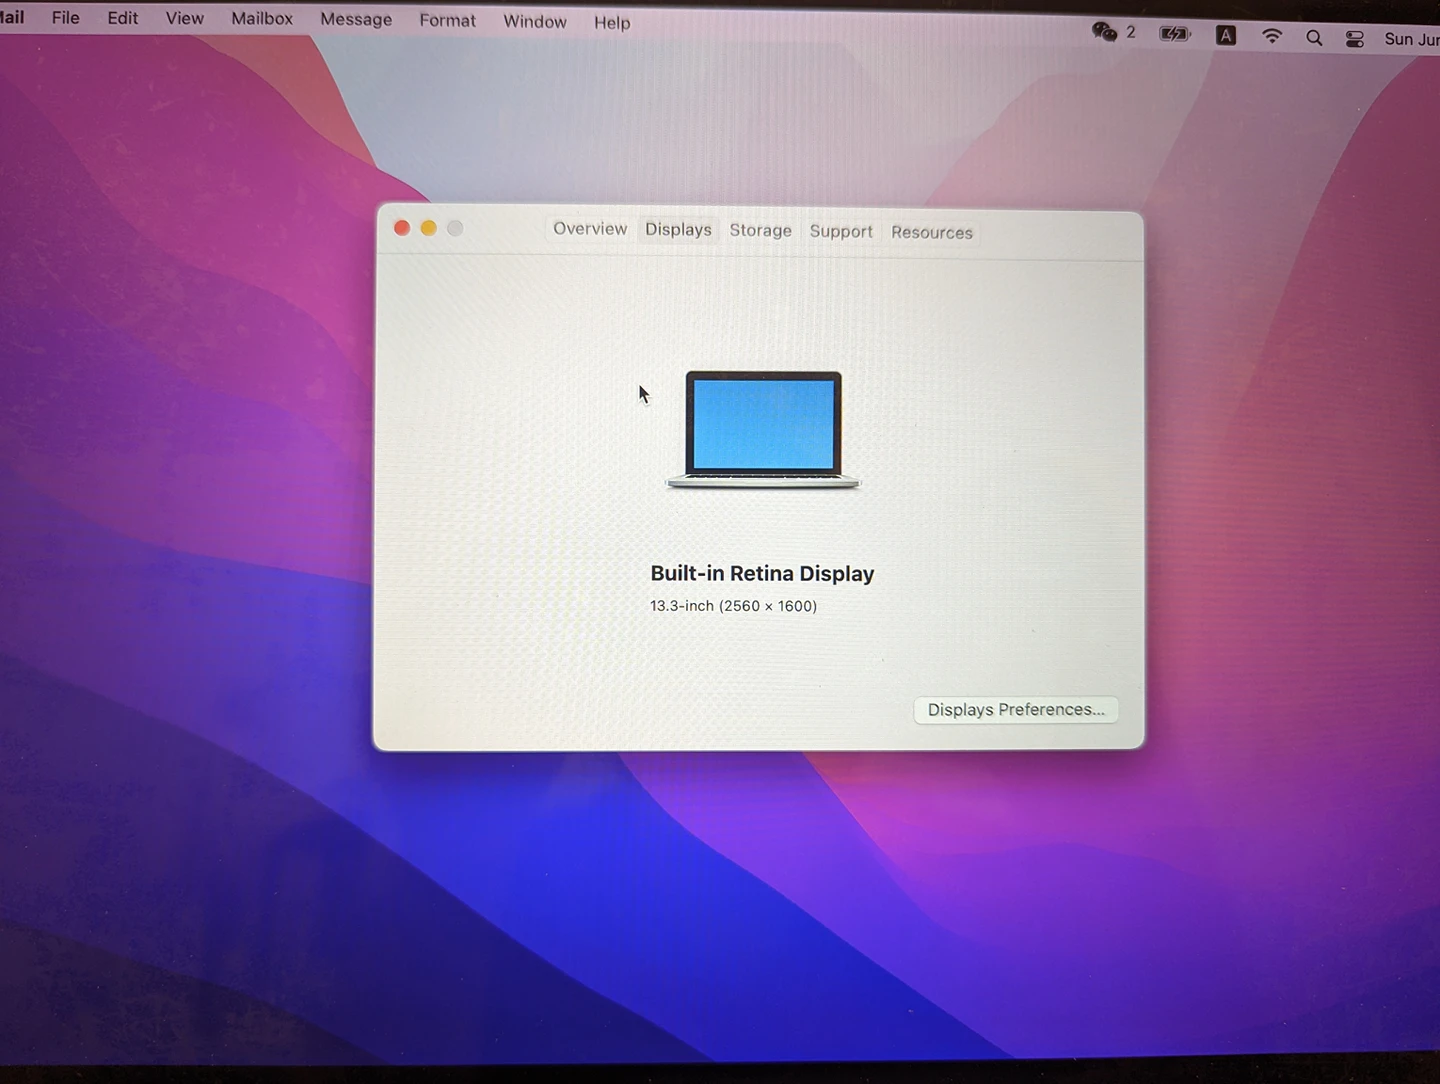Expand the Mailbox menu

pyautogui.click(x=262, y=19)
